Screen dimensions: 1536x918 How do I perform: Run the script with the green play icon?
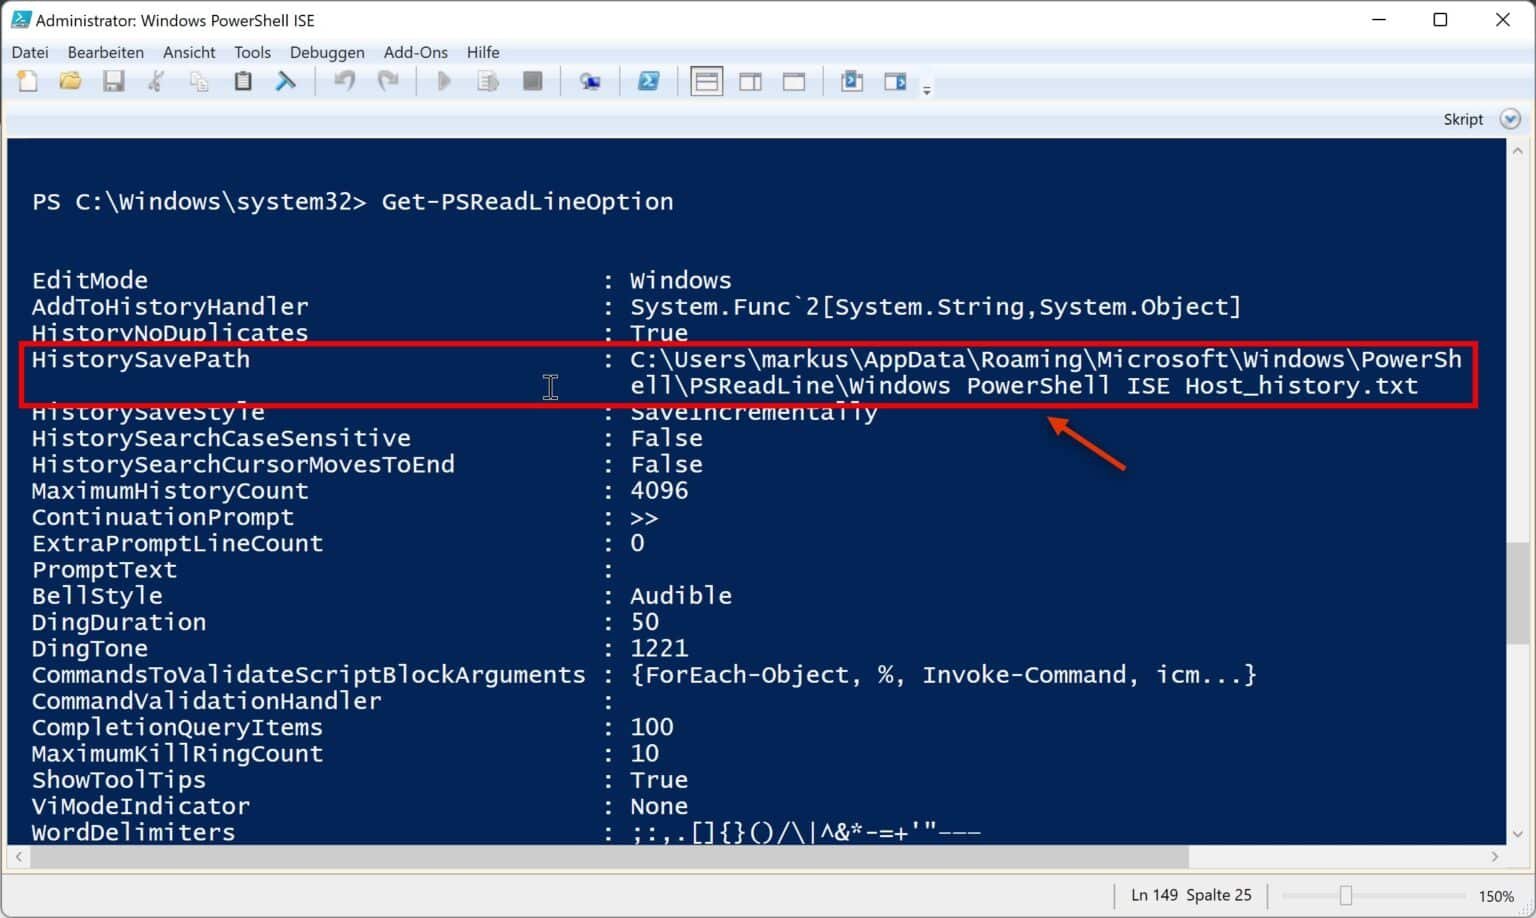(443, 81)
